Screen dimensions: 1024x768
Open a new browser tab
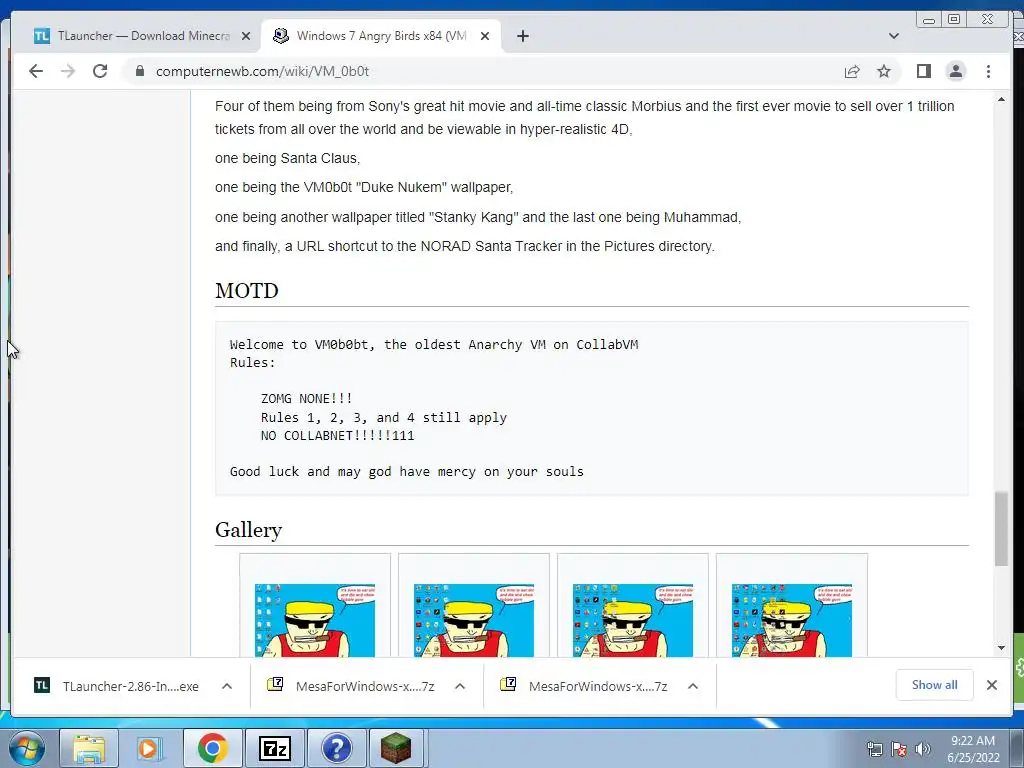tap(522, 36)
